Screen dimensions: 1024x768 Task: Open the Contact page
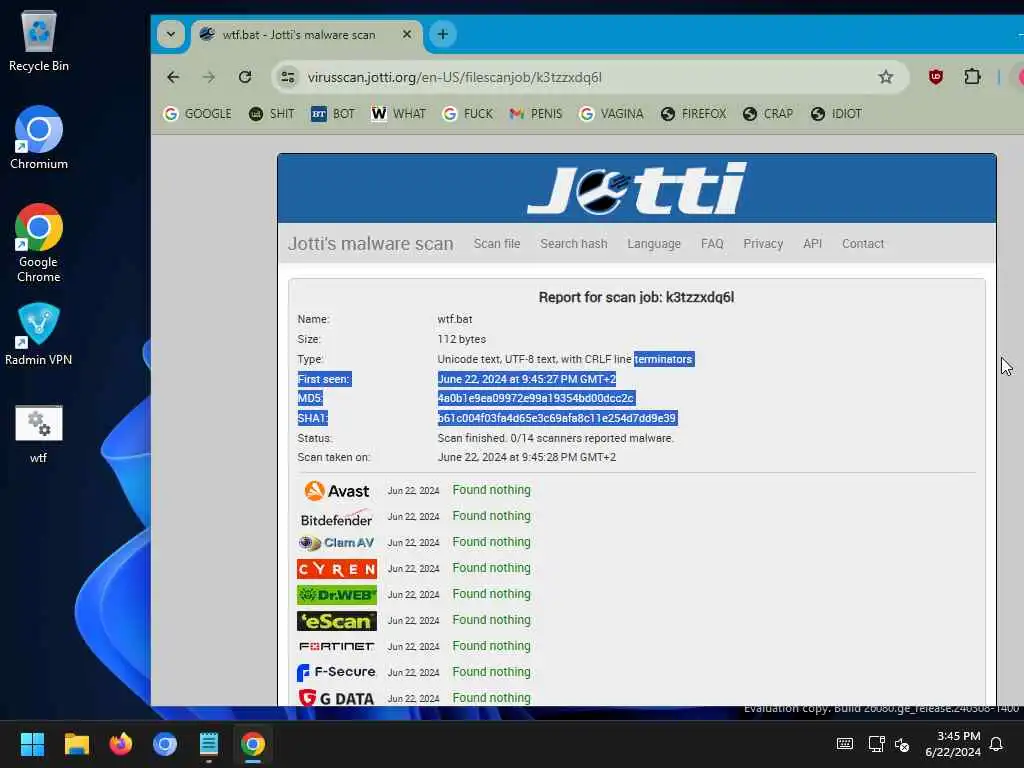coord(863,244)
